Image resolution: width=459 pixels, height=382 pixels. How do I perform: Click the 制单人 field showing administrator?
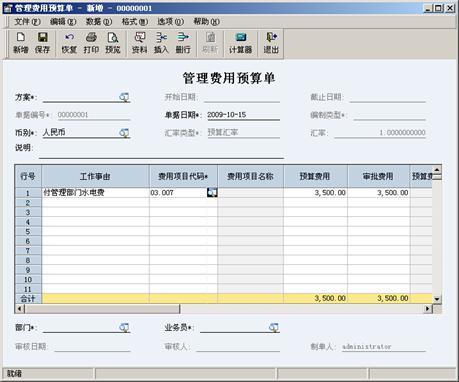383,347
